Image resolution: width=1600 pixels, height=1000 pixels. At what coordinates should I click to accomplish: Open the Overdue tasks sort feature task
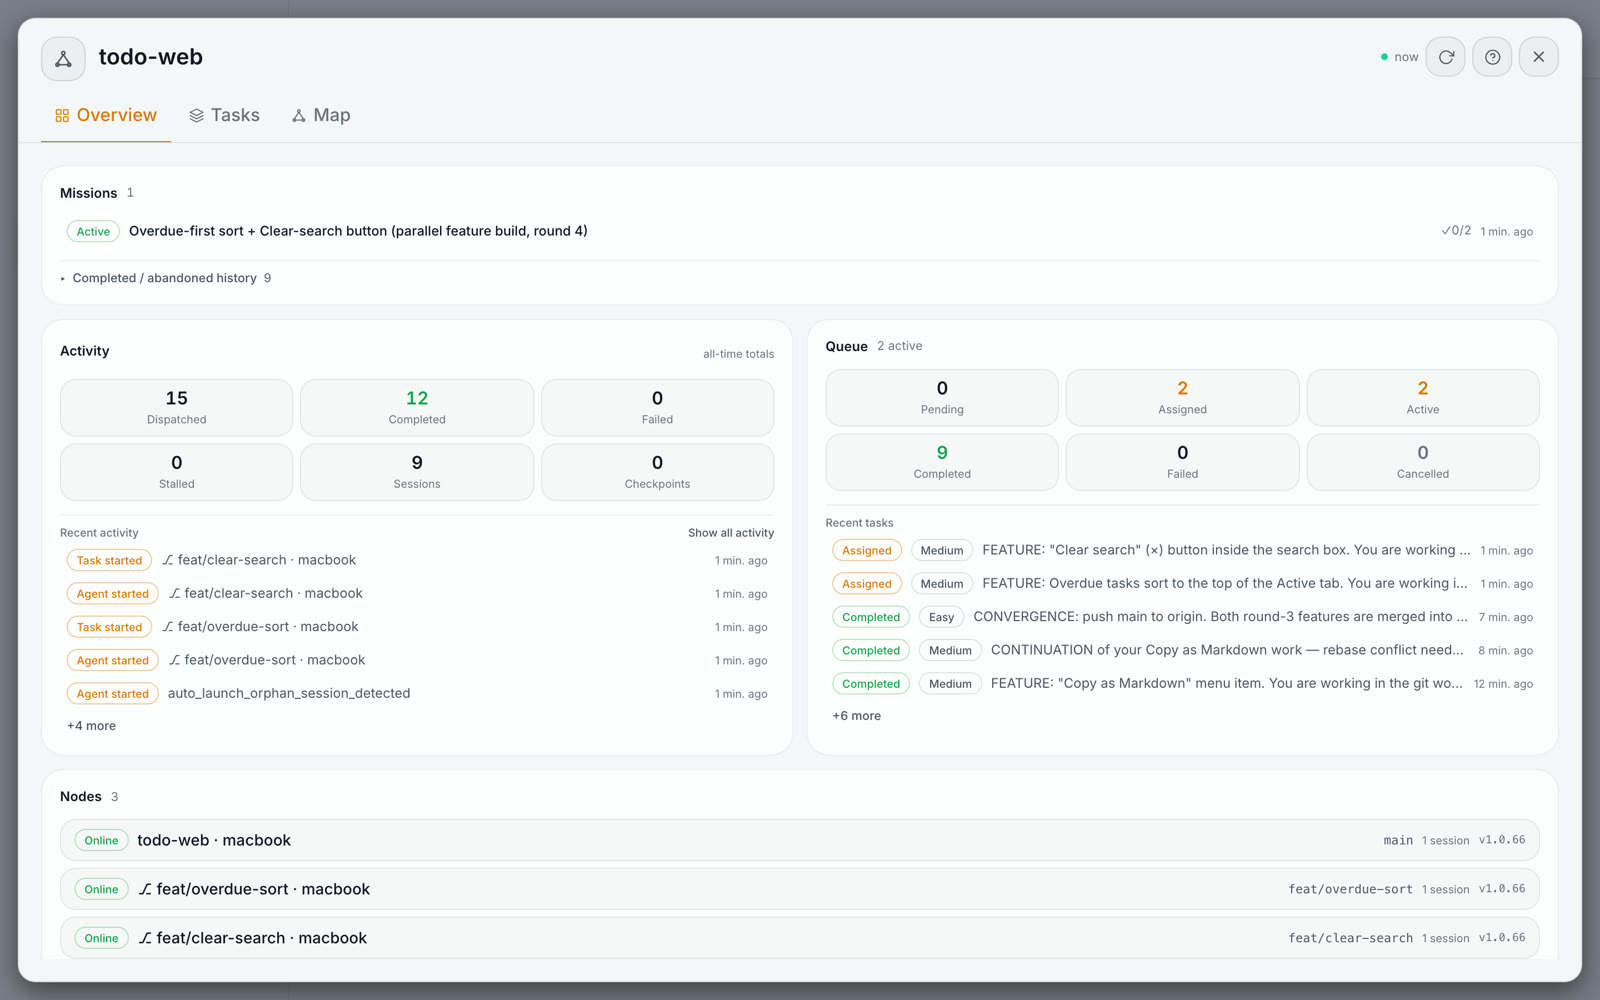click(1182, 584)
